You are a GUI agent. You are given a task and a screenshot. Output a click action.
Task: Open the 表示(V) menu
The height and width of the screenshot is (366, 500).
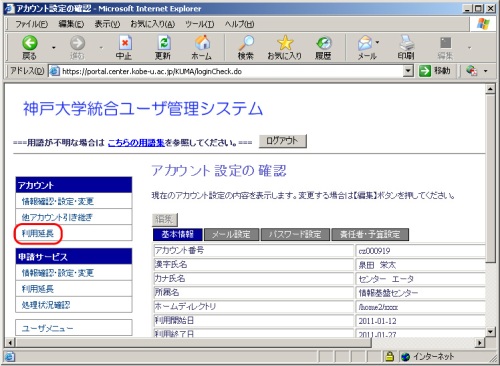click(x=107, y=24)
